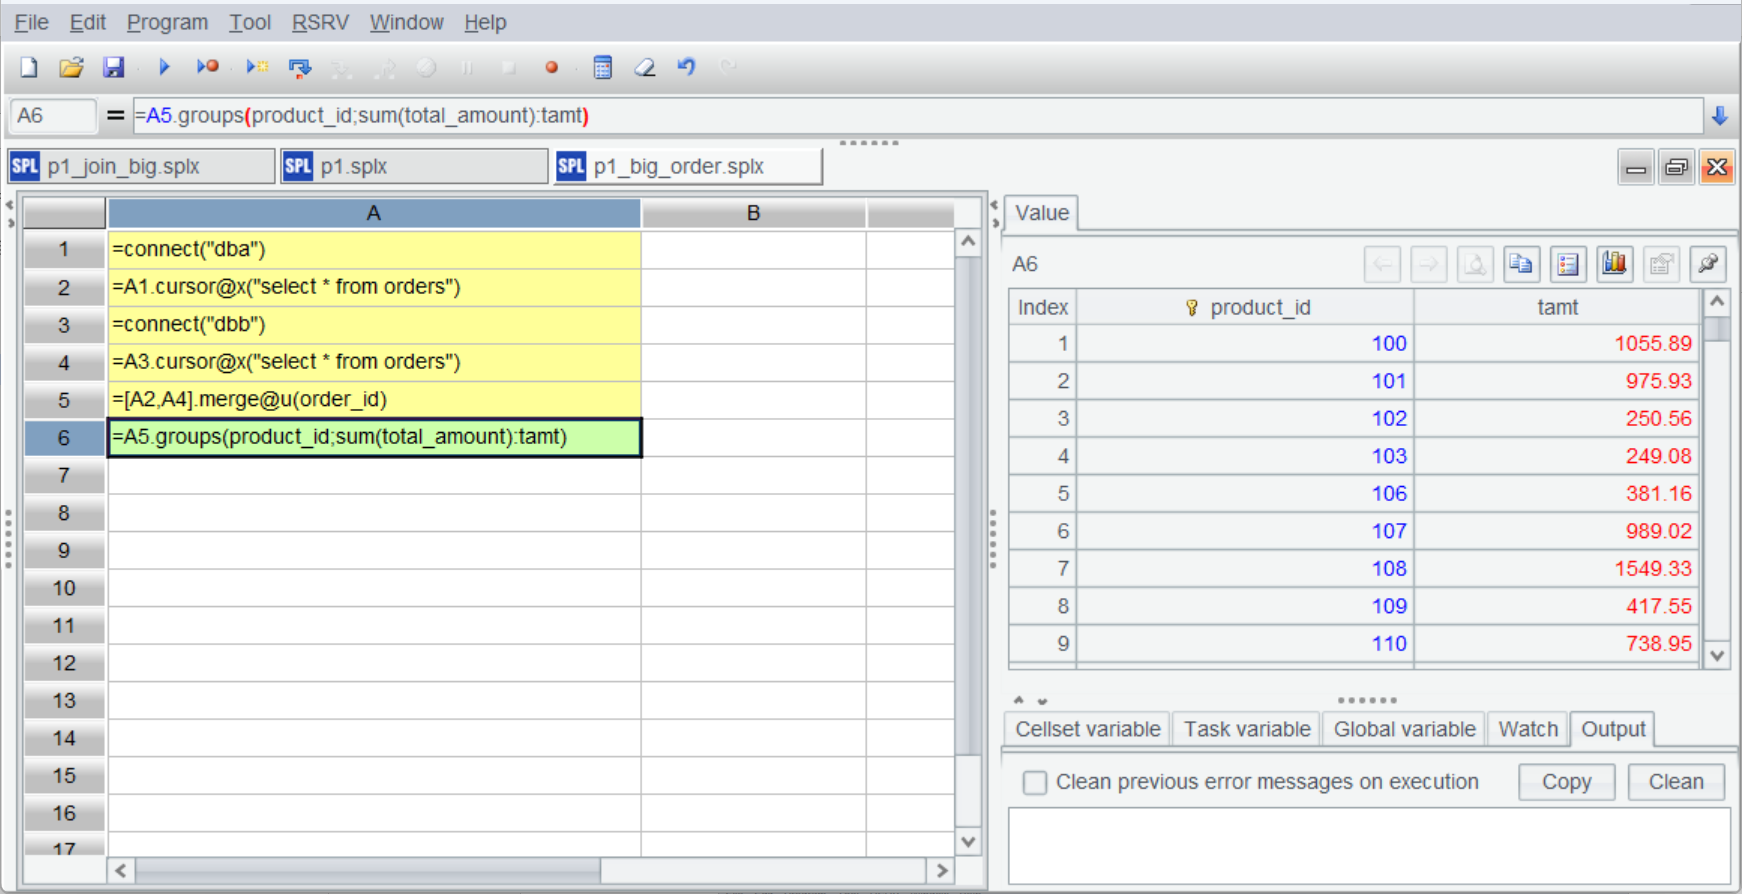1742x894 pixels.
Task: Open a file with the folder icon
Action: (71, 67)
